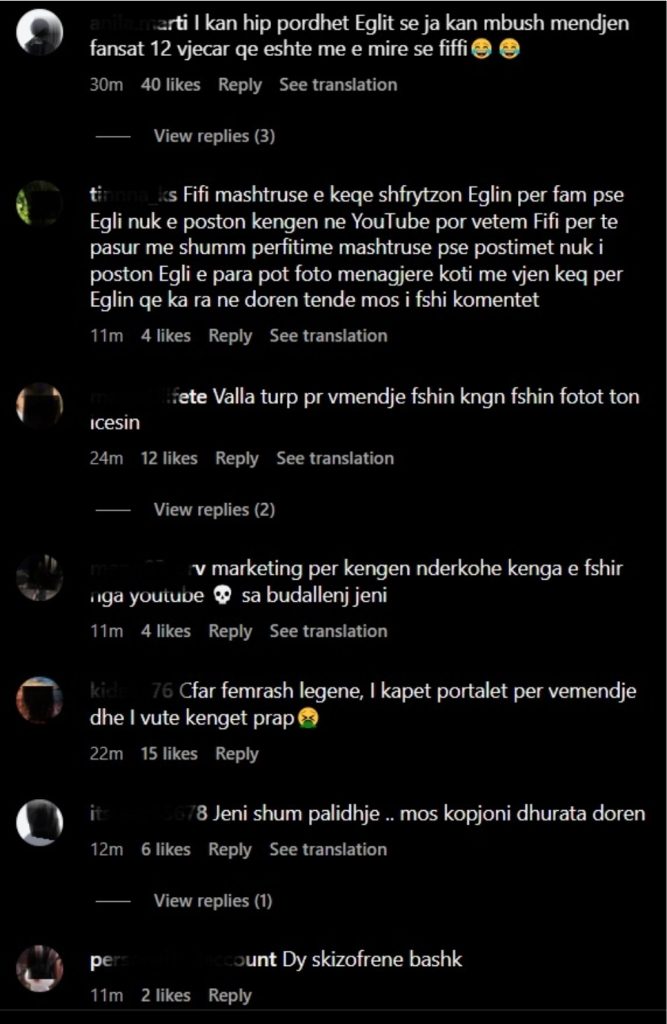Expand View replies (3)

tap(214, 136)
